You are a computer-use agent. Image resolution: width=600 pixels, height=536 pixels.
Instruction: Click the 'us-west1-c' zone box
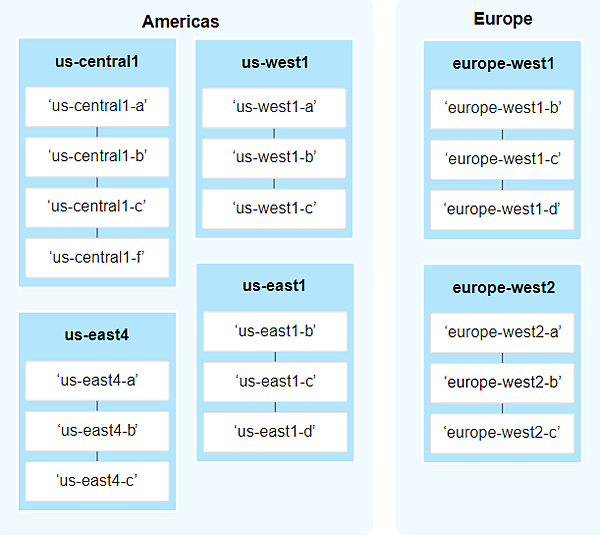pyautogui.click(x=274, y=208)
